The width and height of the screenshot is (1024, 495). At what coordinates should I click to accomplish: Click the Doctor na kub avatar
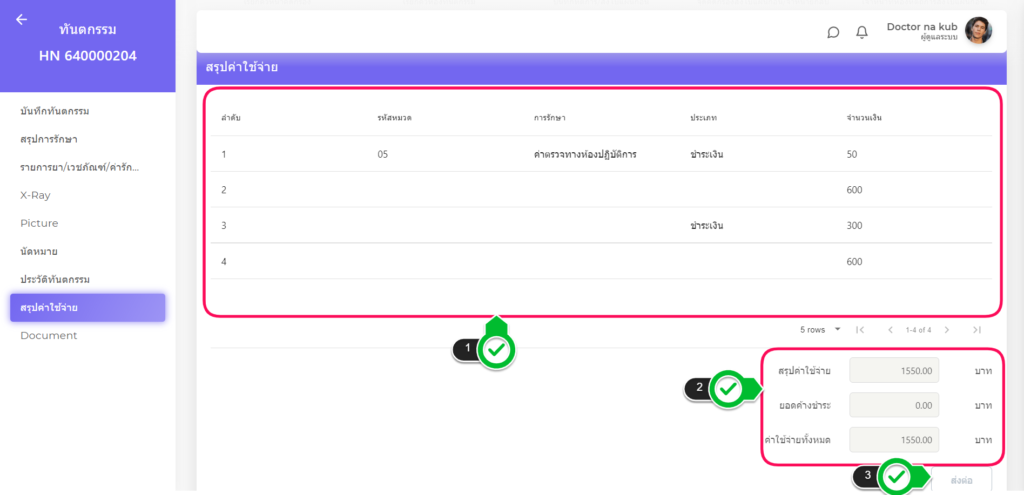click(x=978, y=31)
